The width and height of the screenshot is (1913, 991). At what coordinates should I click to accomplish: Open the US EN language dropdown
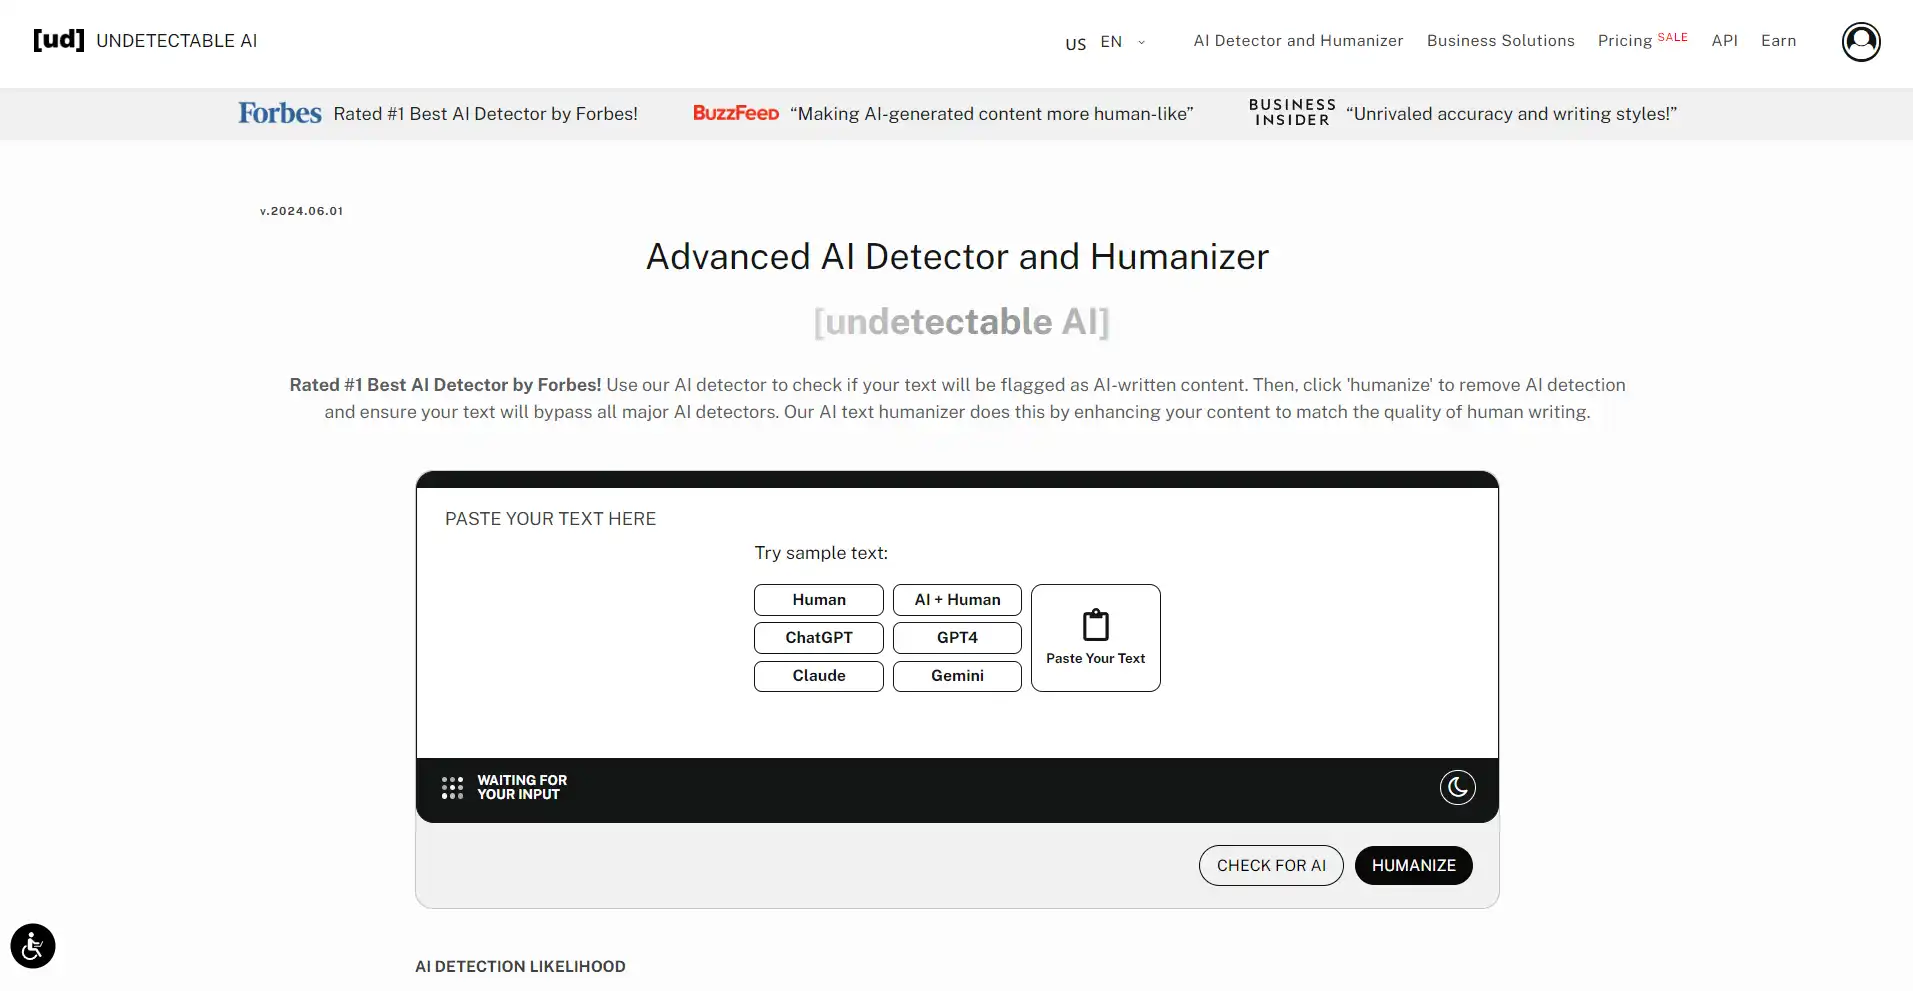1105,42
